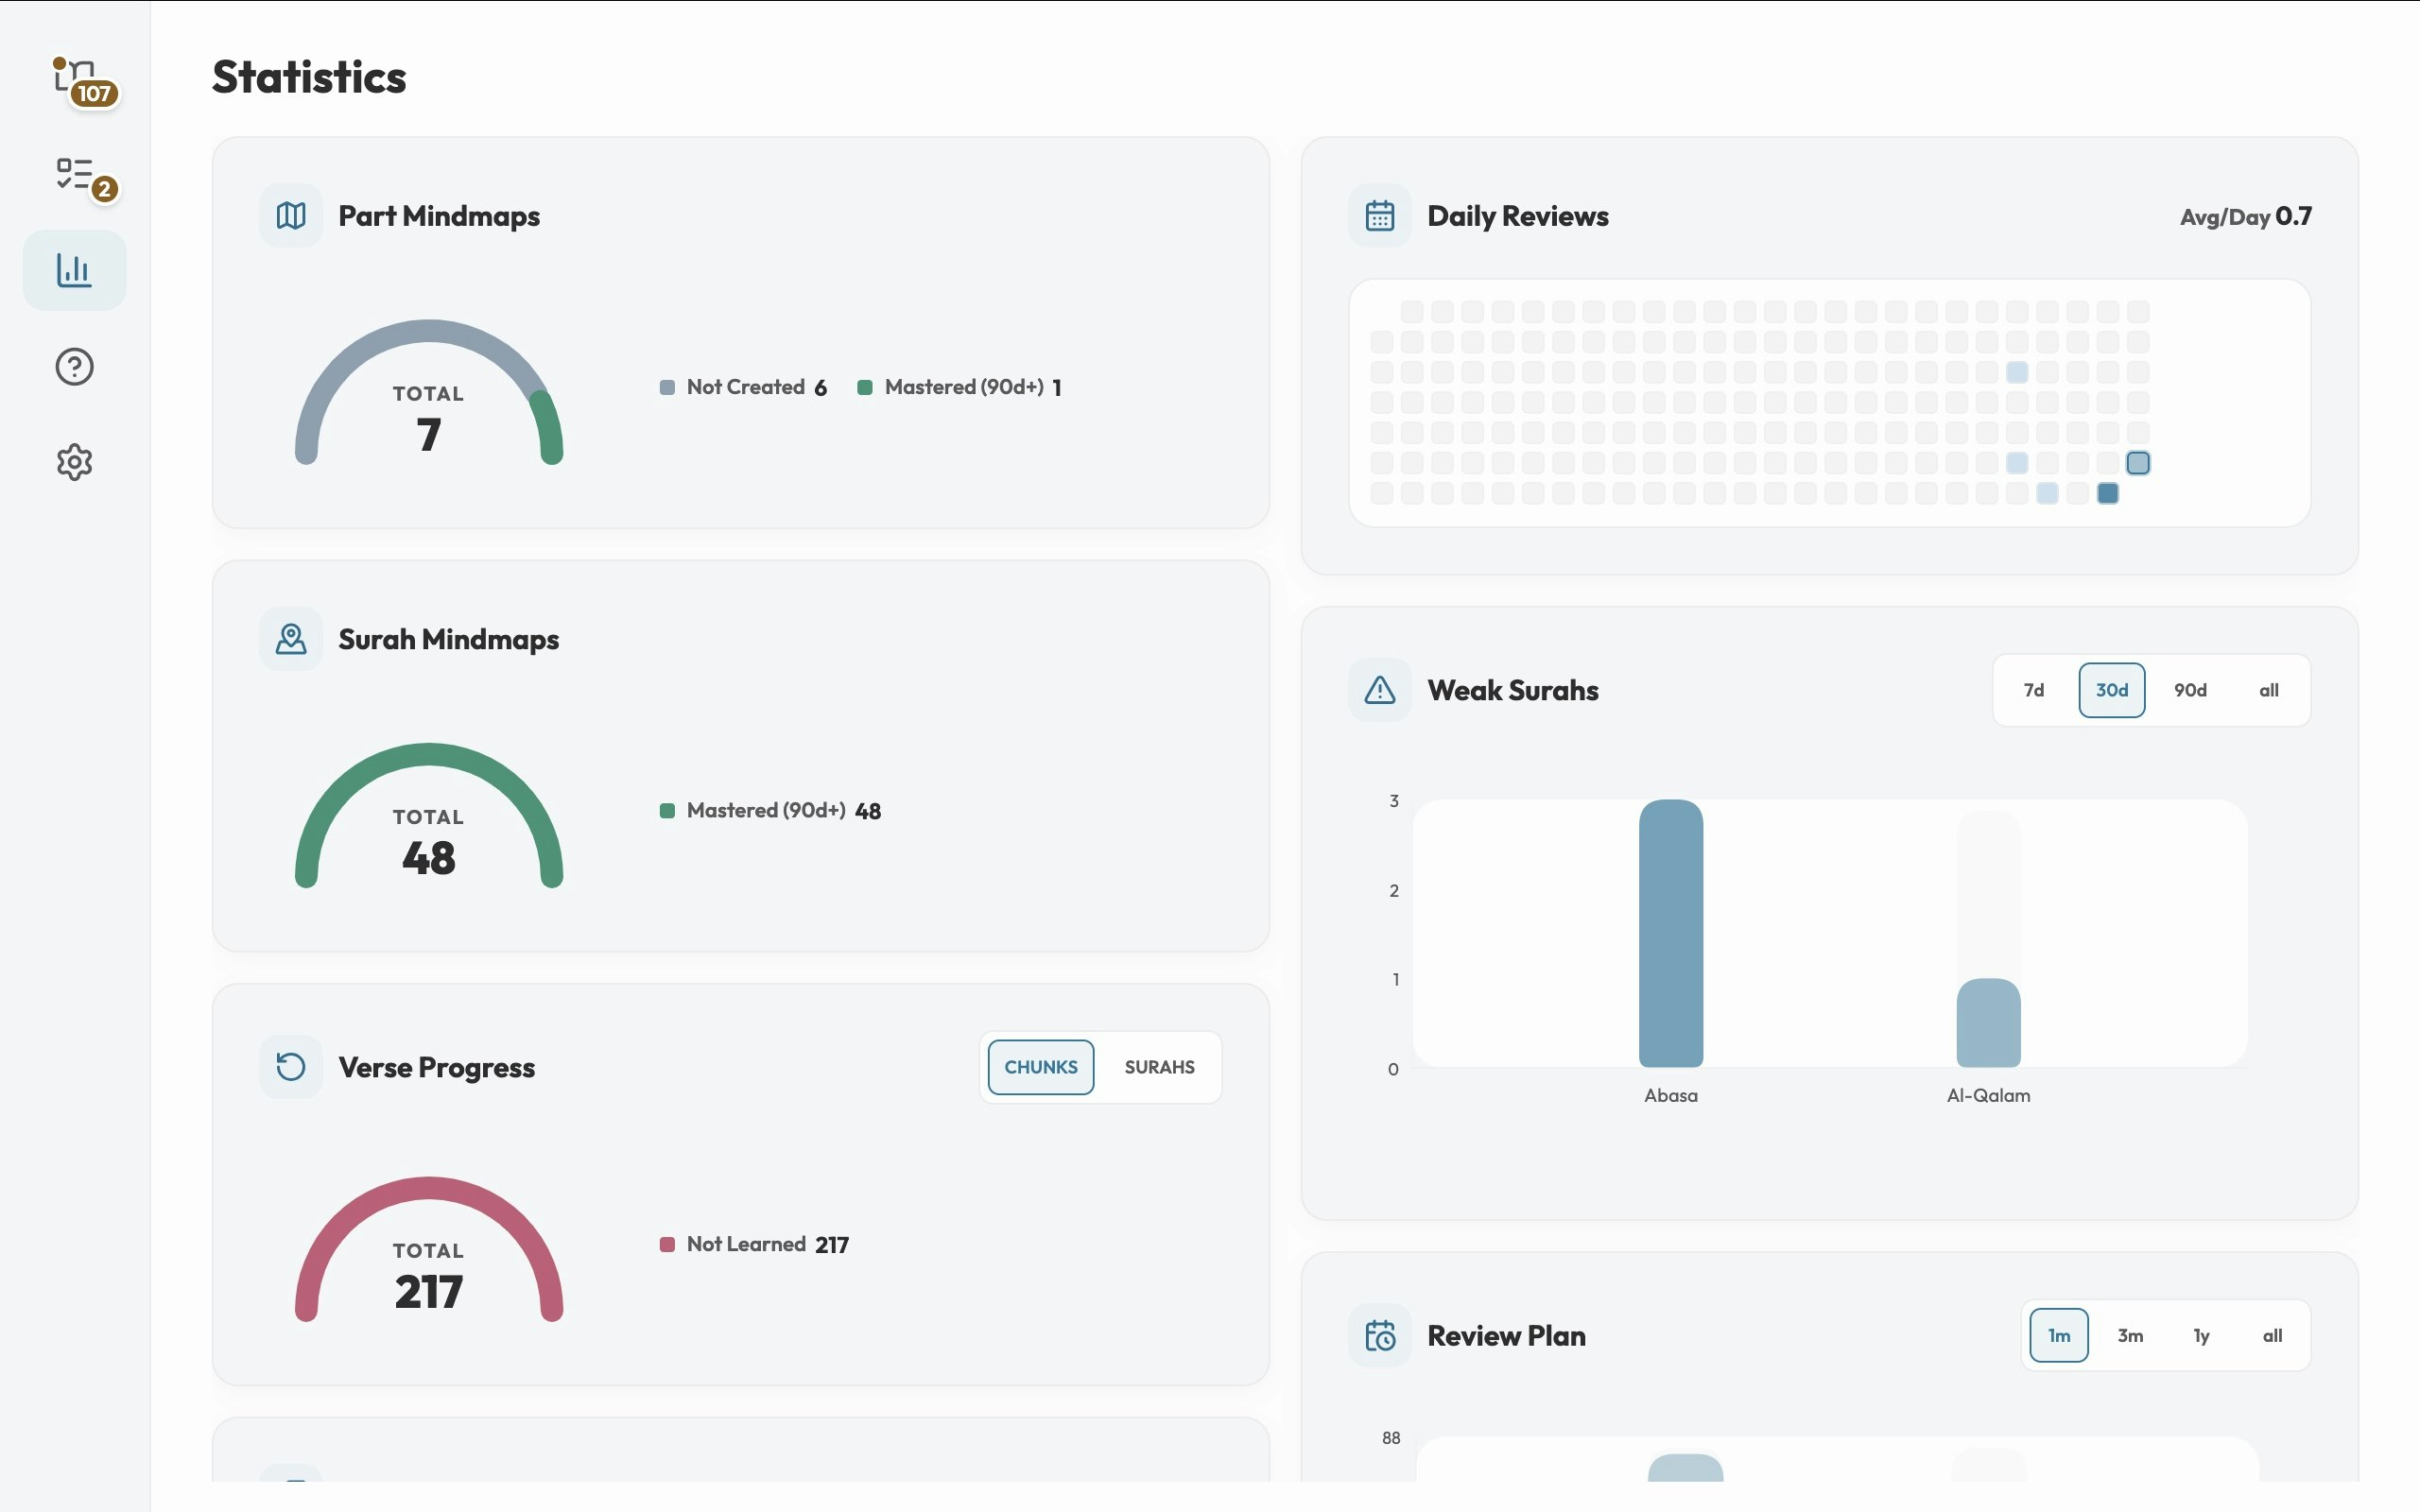Image resolution: width=2420 pixels, height=1512 pixels.
Task: Click the Daily Reviews calendar icon
Action: coord(1380,216)
